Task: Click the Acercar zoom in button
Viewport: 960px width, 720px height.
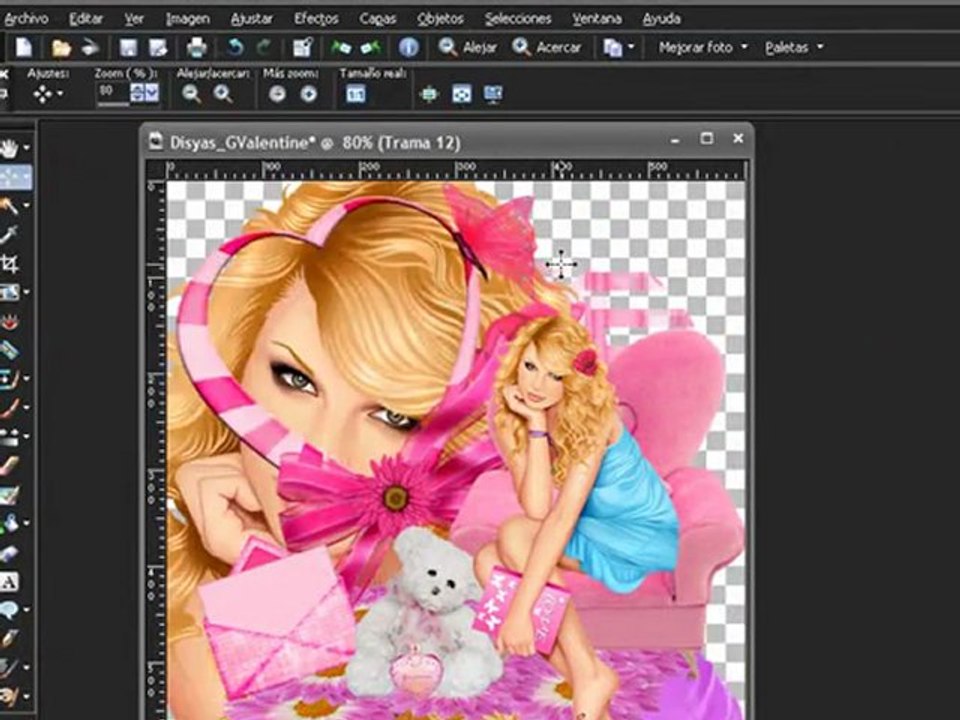Action: [x=547, y=47]
